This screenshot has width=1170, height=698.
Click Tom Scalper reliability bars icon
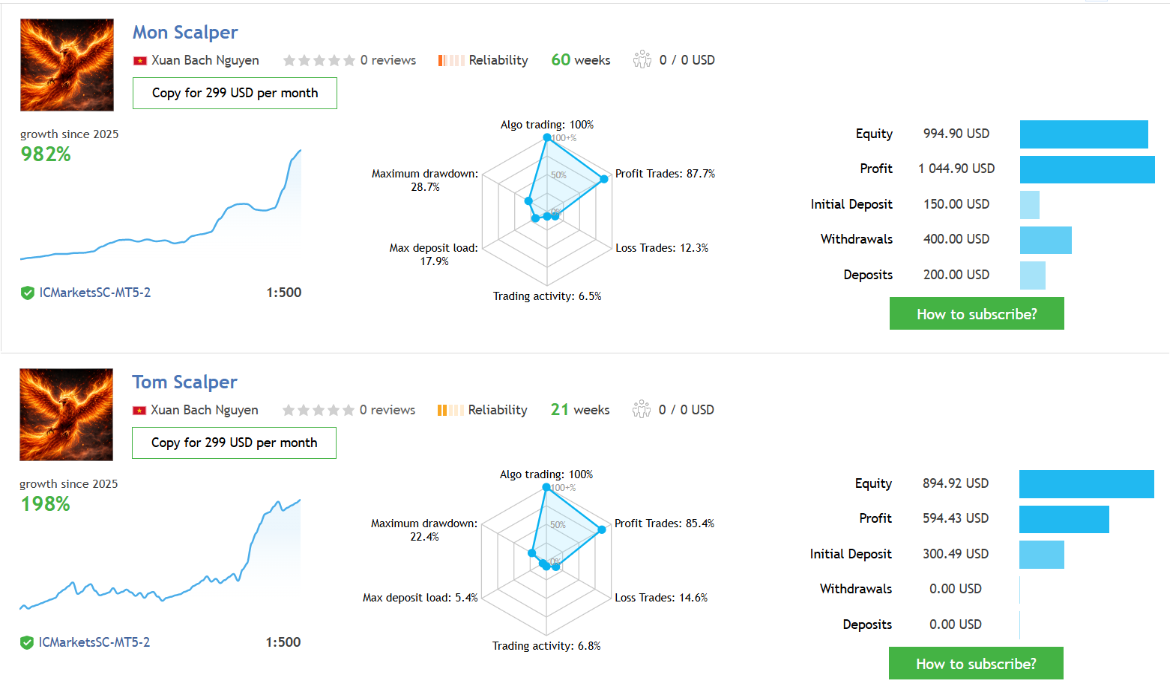pyautogui.click(x=450, y=410)
